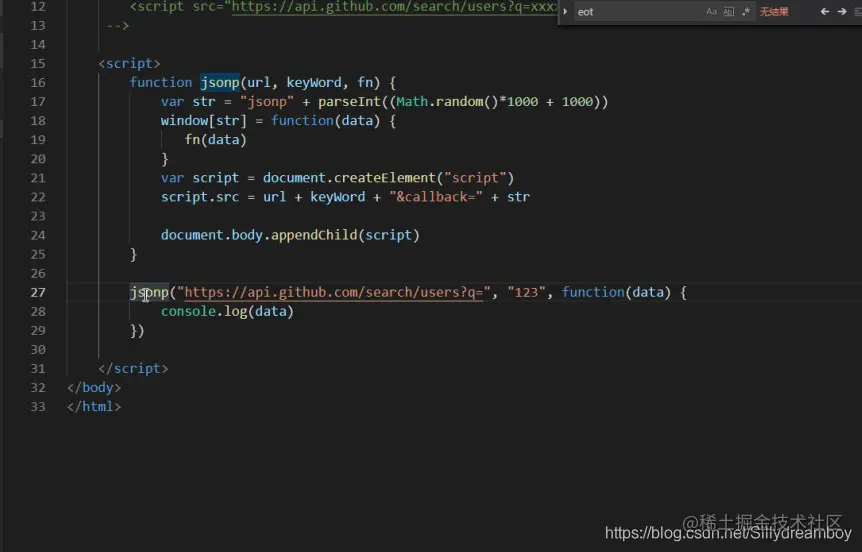Click line number 27 in the gutter
This screenshot has width=862, height=552.
[x=38, y=292]
